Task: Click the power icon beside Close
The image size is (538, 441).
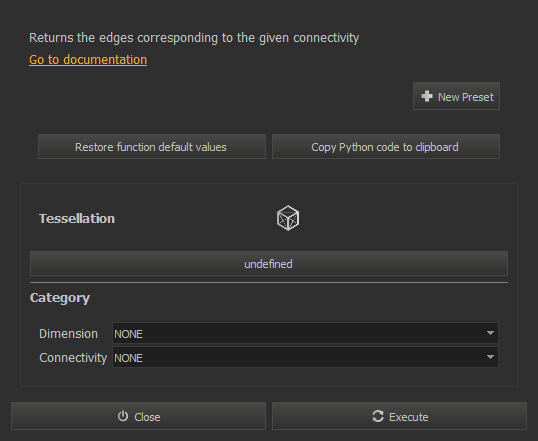Action: [x=123, y=416]
